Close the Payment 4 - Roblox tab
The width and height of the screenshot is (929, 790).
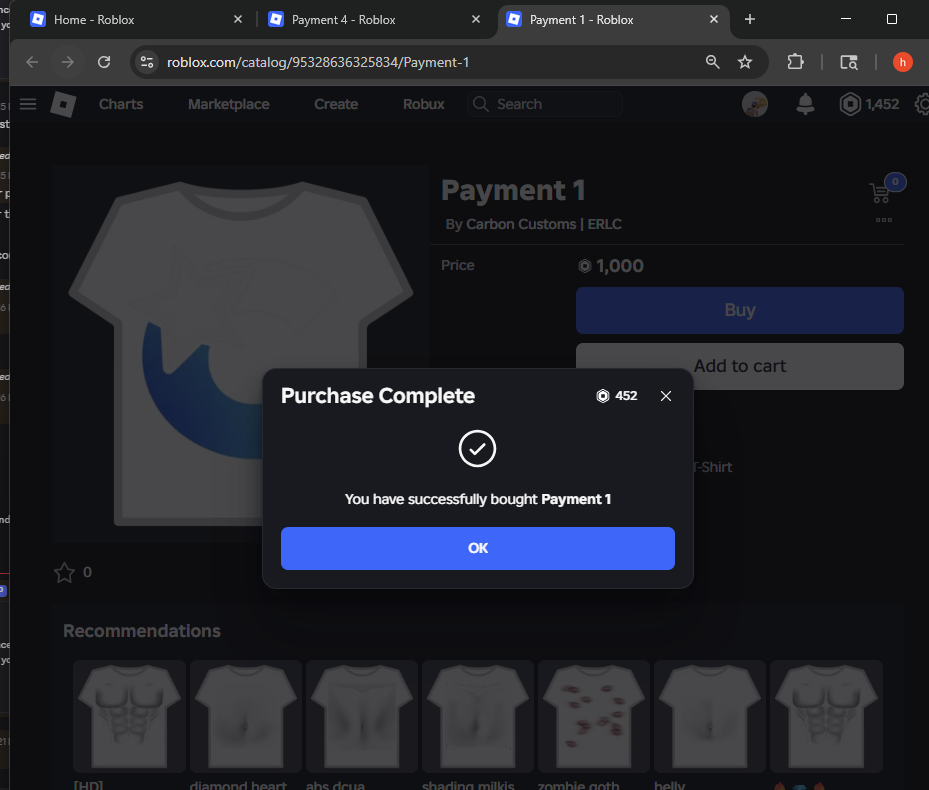476,20
